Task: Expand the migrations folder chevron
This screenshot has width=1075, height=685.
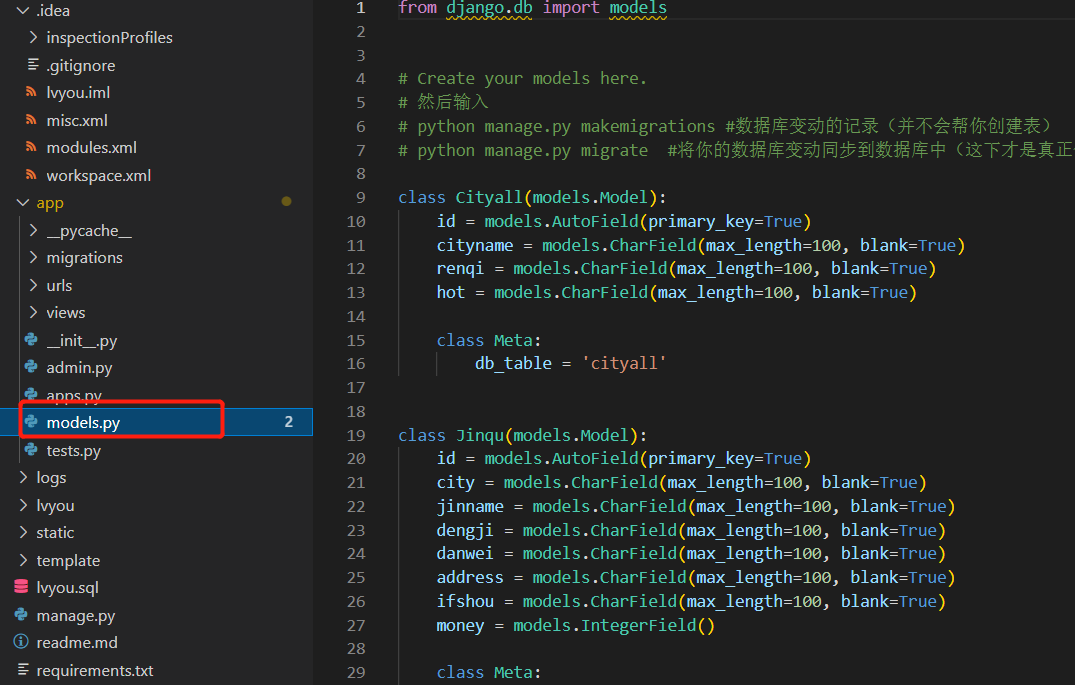Action: [34, 257]
